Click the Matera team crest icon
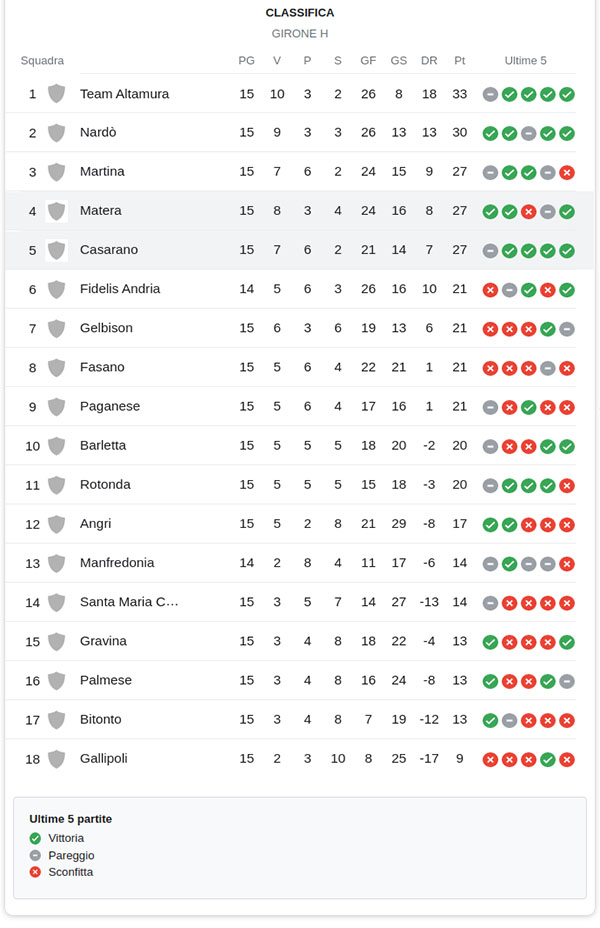The width and height of the screenshot is (600, 928). (x=56, y=211)
